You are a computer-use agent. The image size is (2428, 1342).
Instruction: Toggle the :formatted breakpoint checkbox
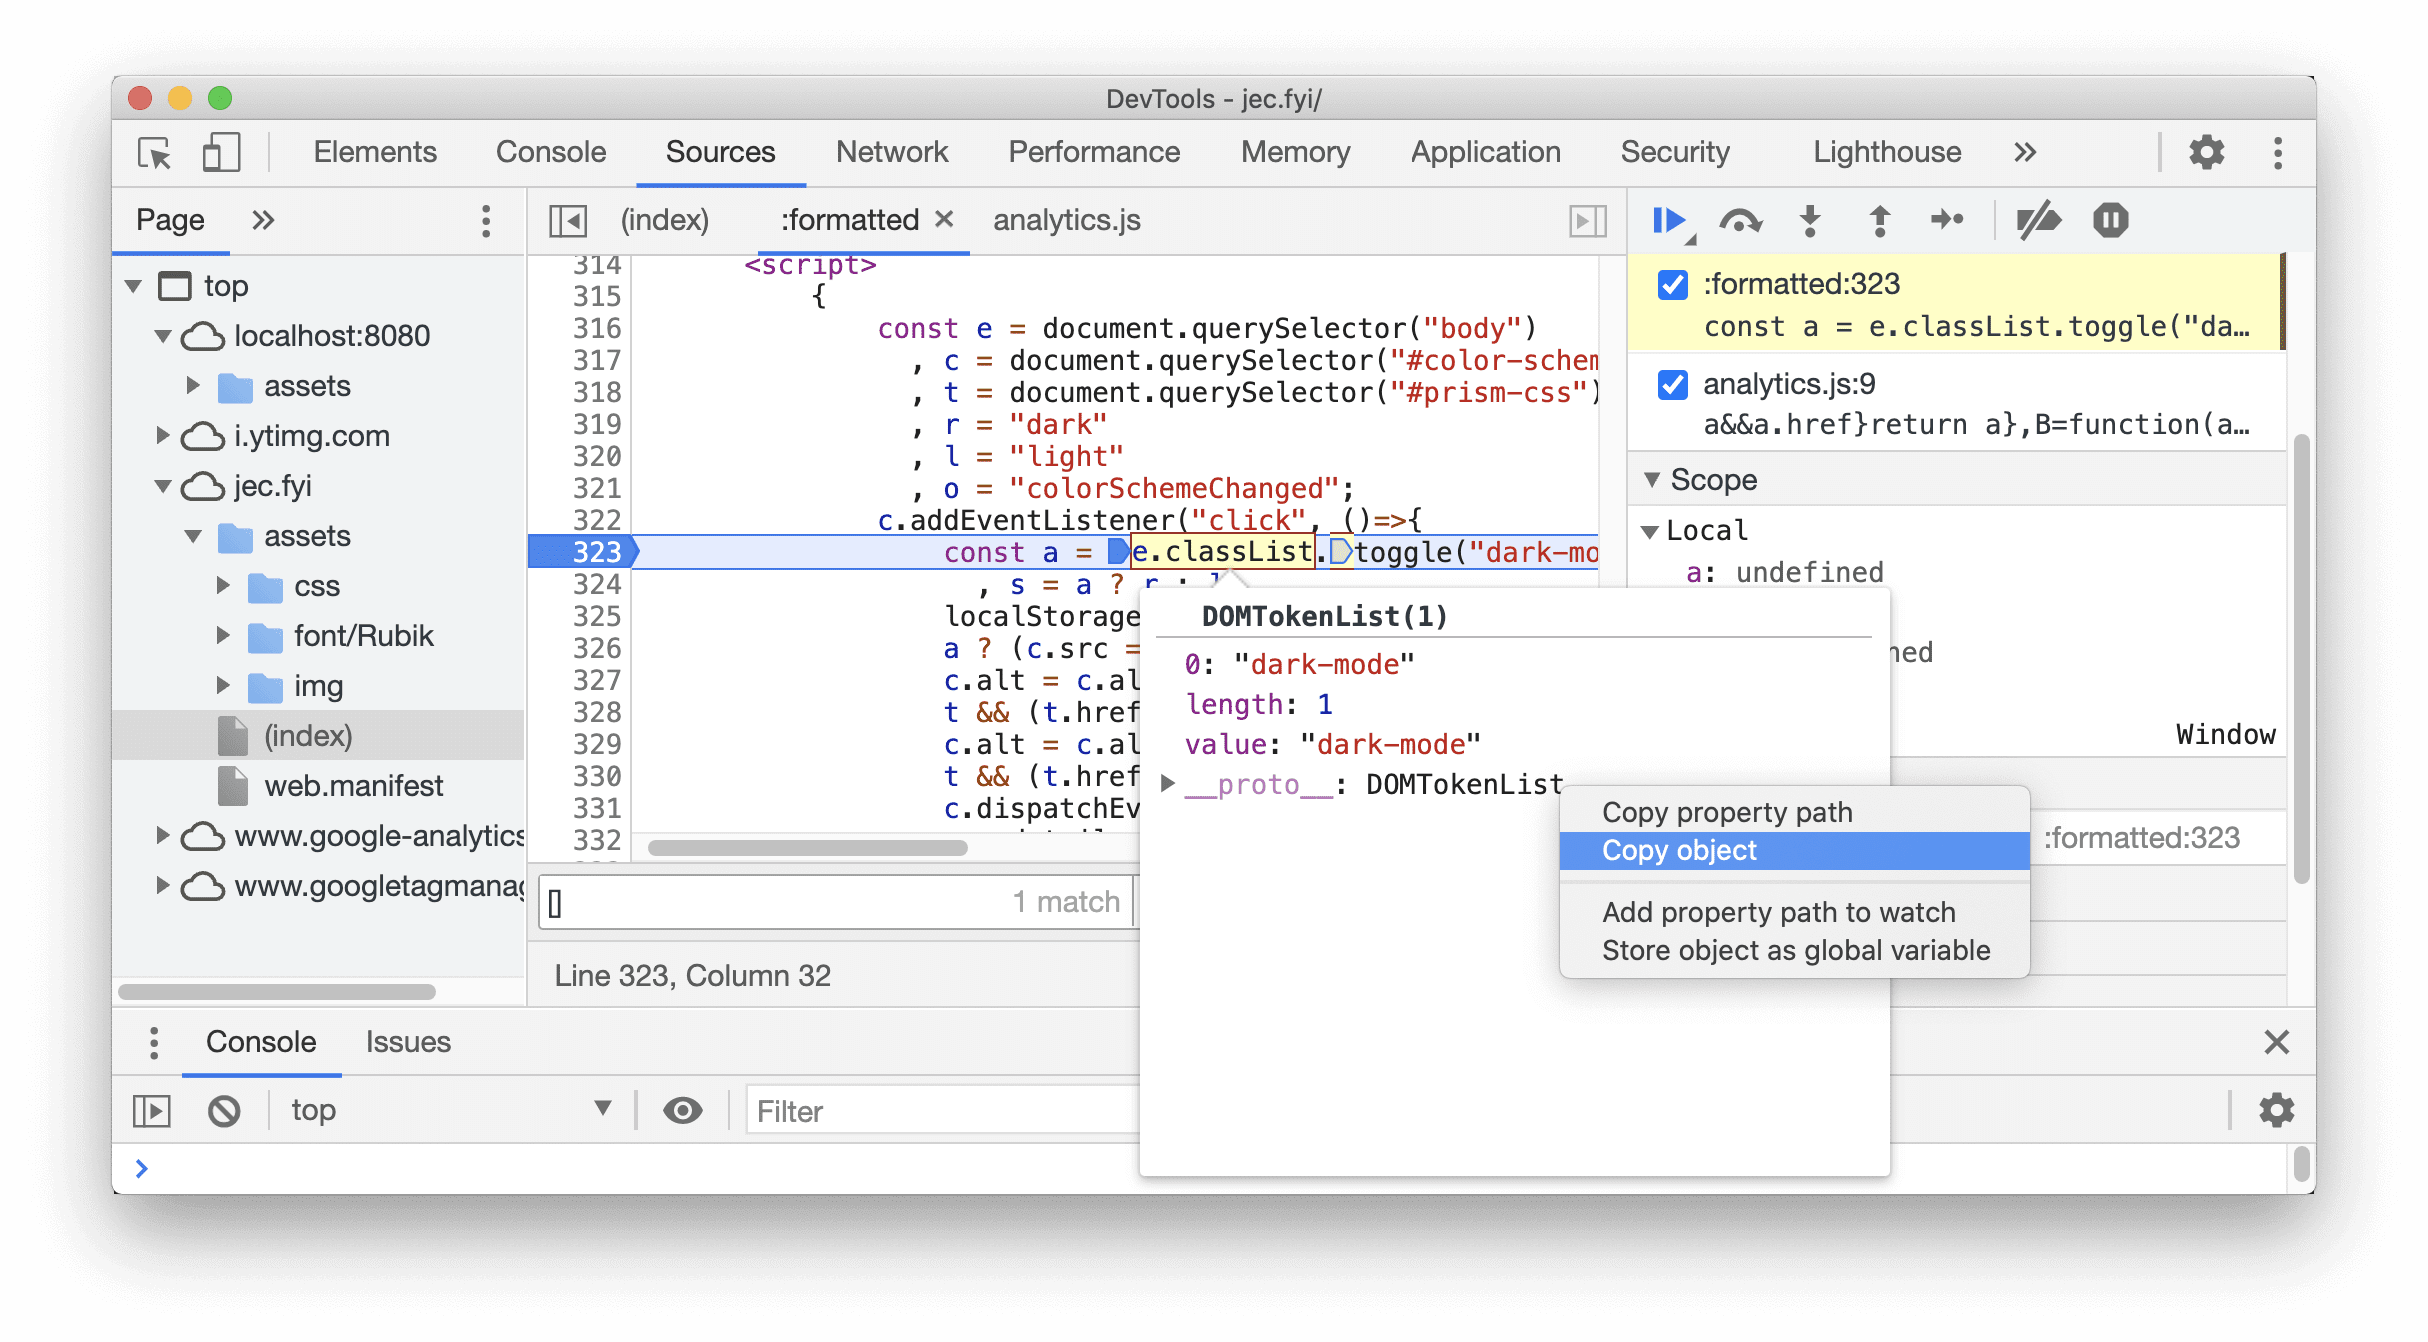1675,281
